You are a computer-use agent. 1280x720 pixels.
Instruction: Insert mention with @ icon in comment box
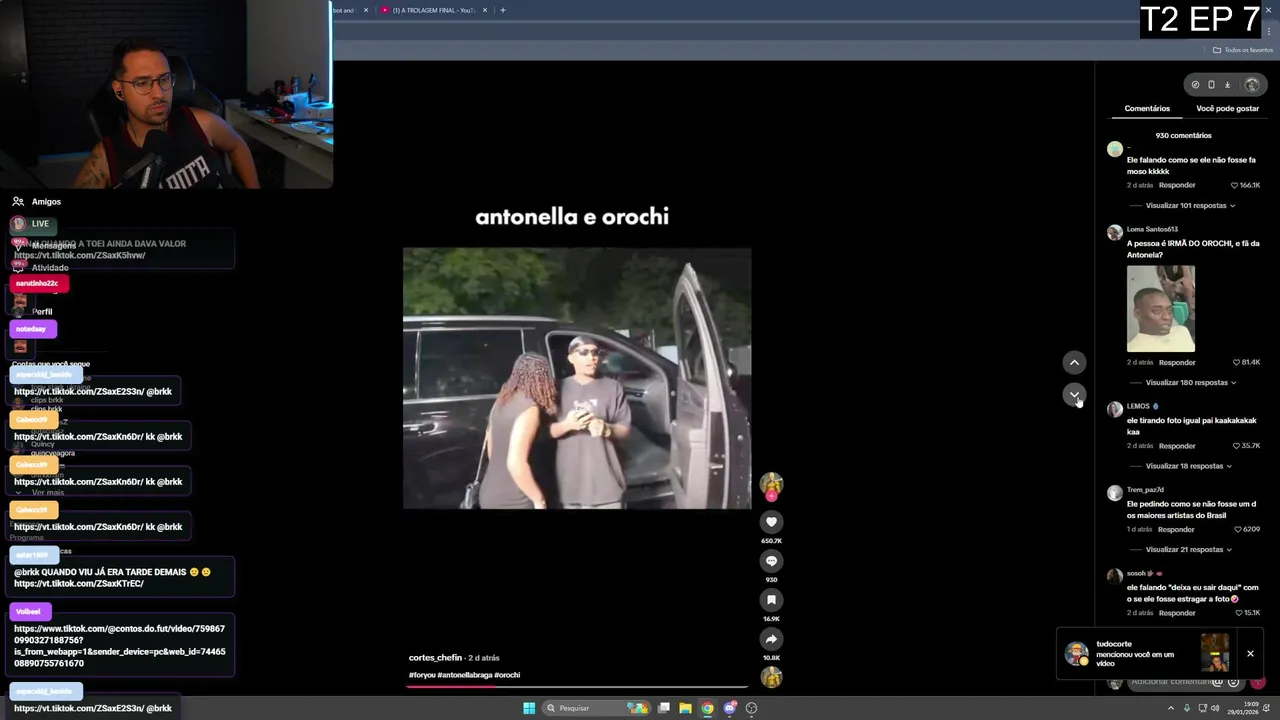coord(1217,682)
